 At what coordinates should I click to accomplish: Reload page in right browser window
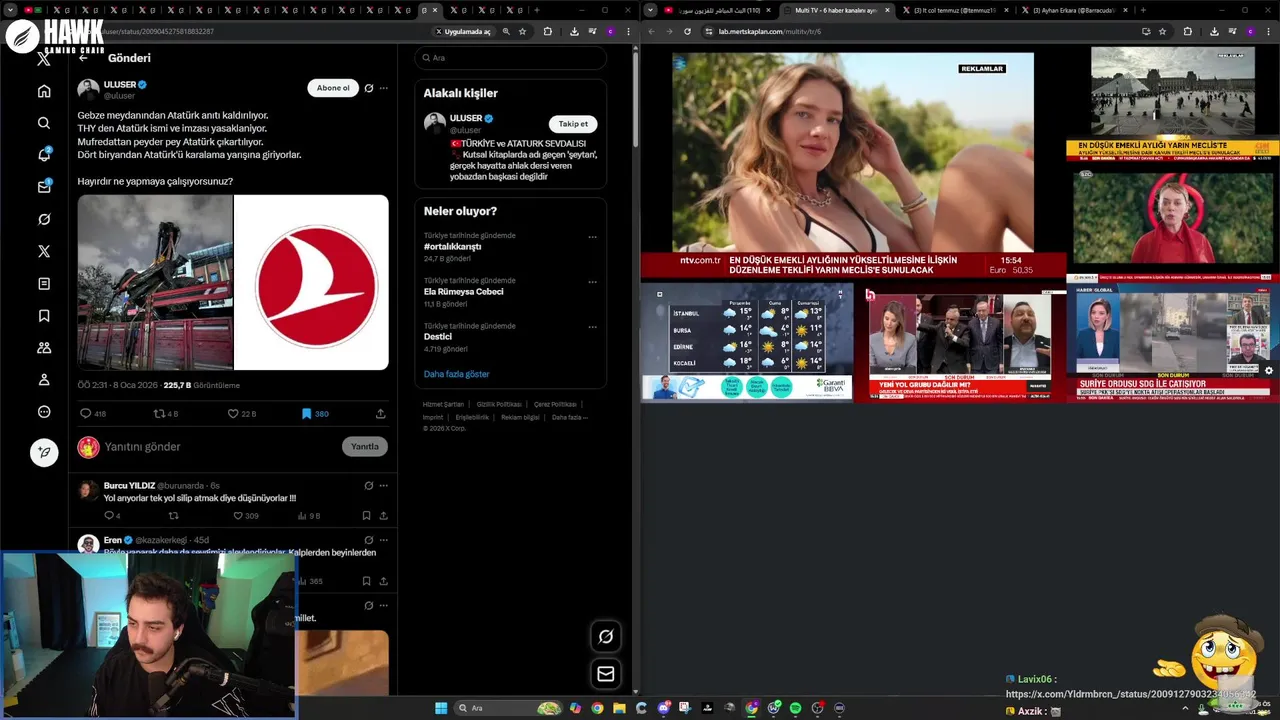pyautogui.click(x=687, y=31)
